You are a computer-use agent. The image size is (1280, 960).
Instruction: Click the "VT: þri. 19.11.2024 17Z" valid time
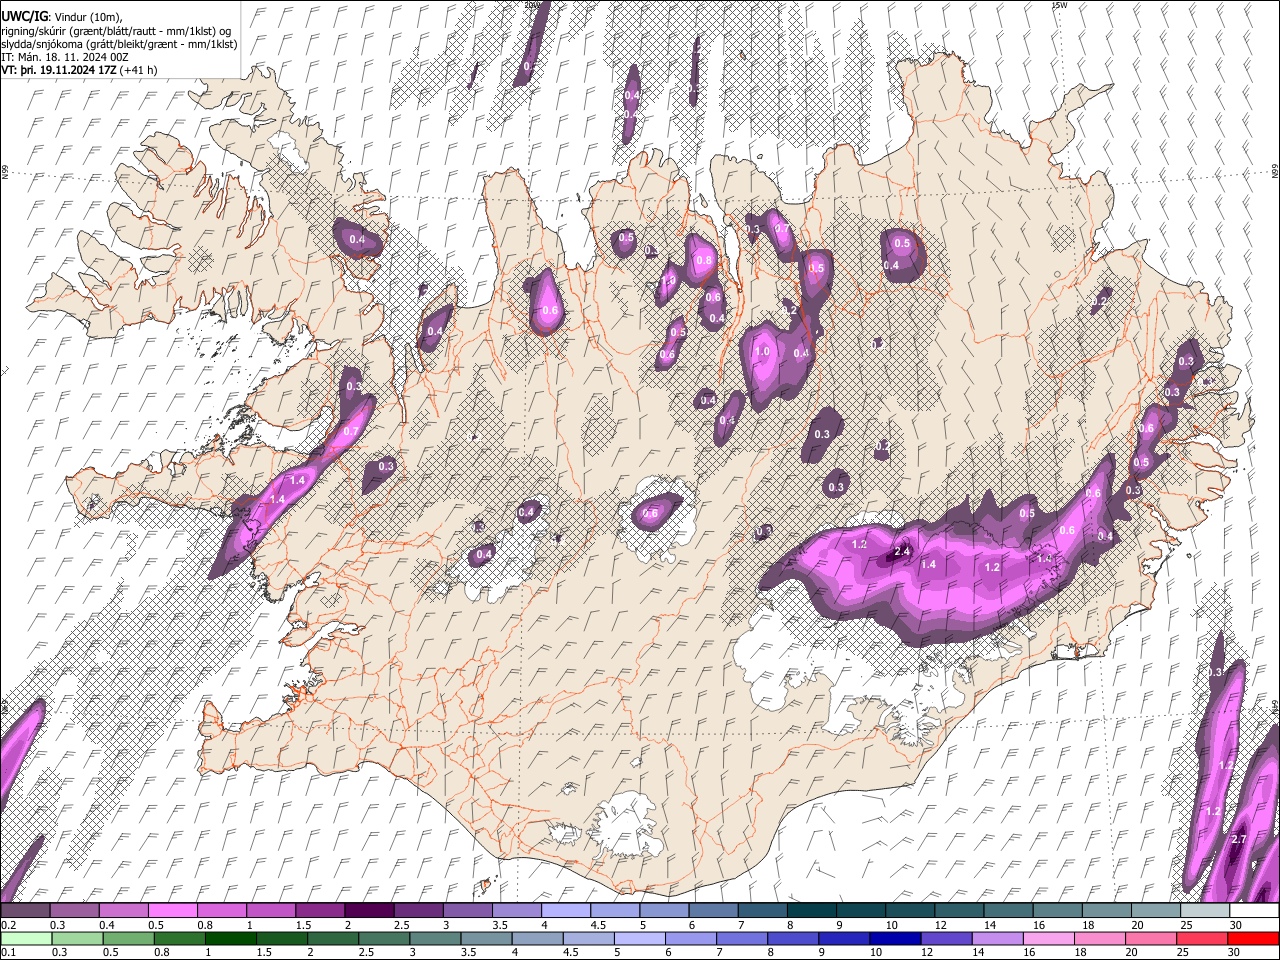(x=58, y=71)
